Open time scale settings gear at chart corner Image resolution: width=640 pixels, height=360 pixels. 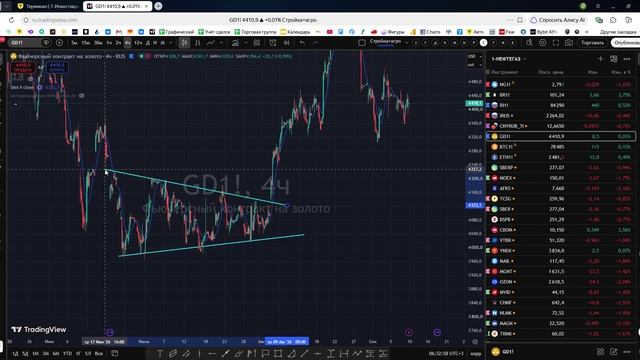[x=475, y=342]
